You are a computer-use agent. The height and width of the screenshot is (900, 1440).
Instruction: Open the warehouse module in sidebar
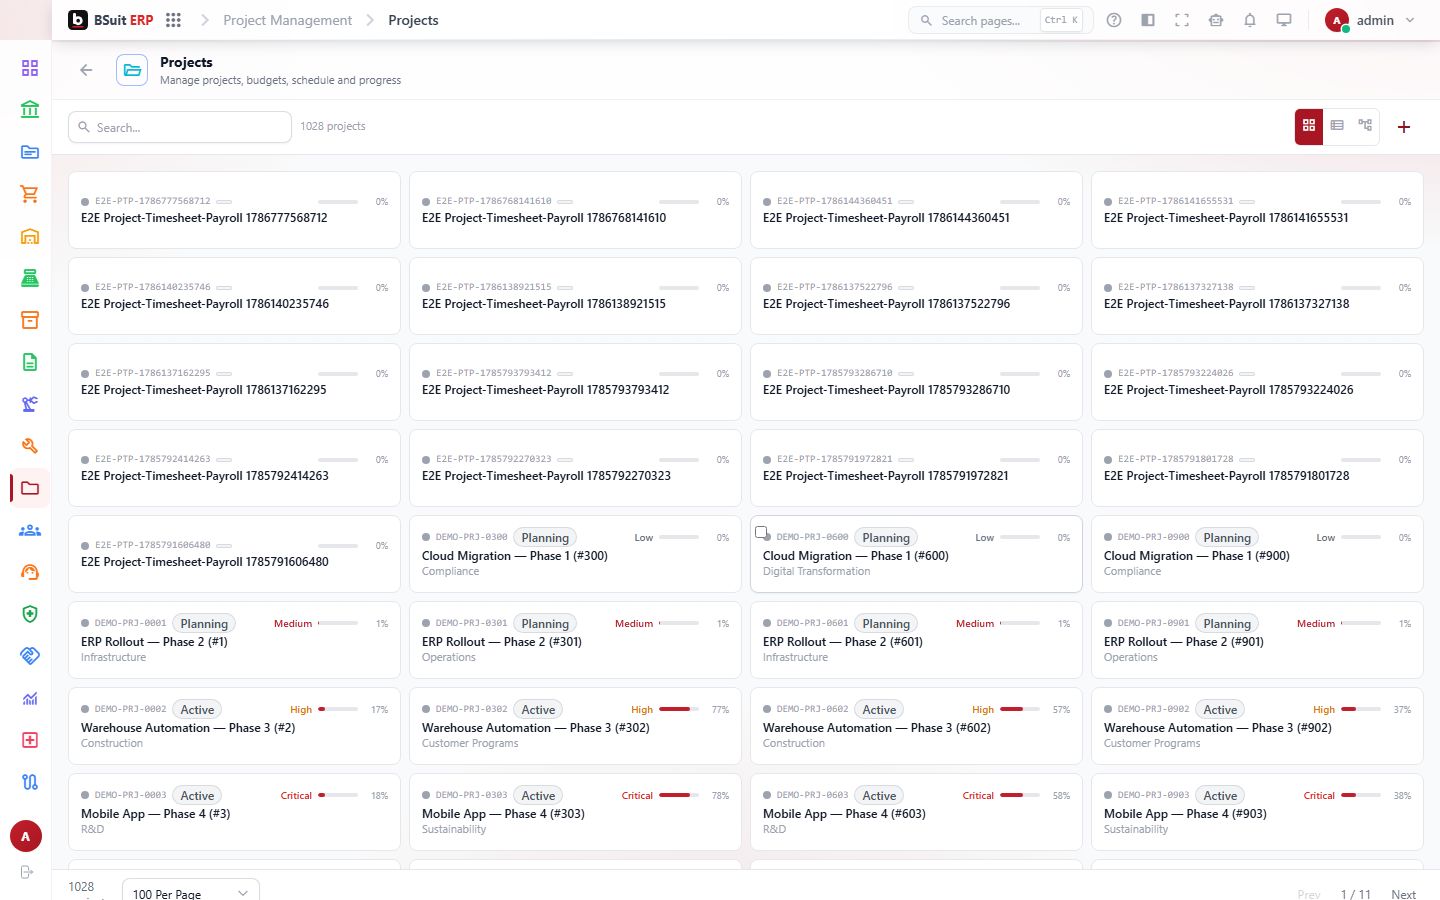click(30, 236)
